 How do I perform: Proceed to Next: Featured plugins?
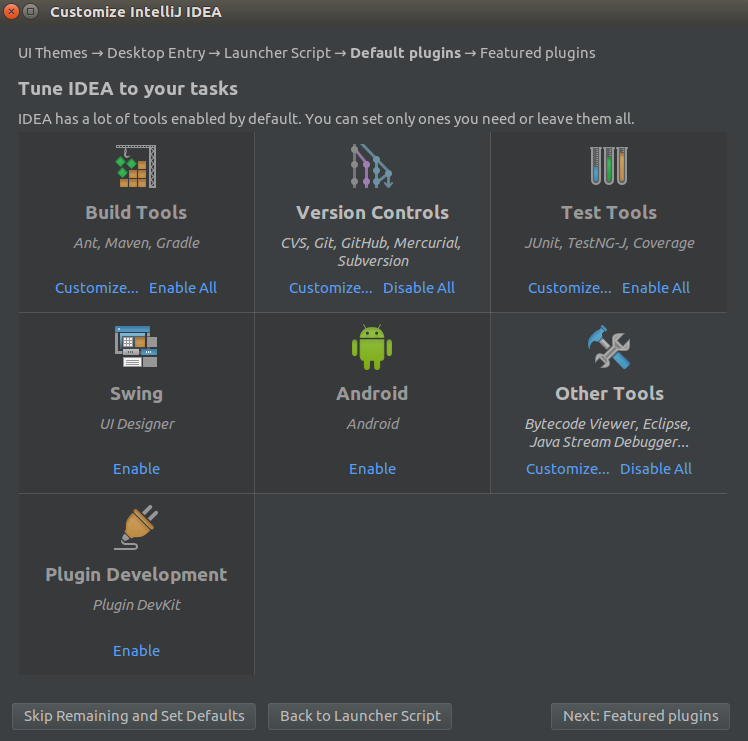pos(641,716)
